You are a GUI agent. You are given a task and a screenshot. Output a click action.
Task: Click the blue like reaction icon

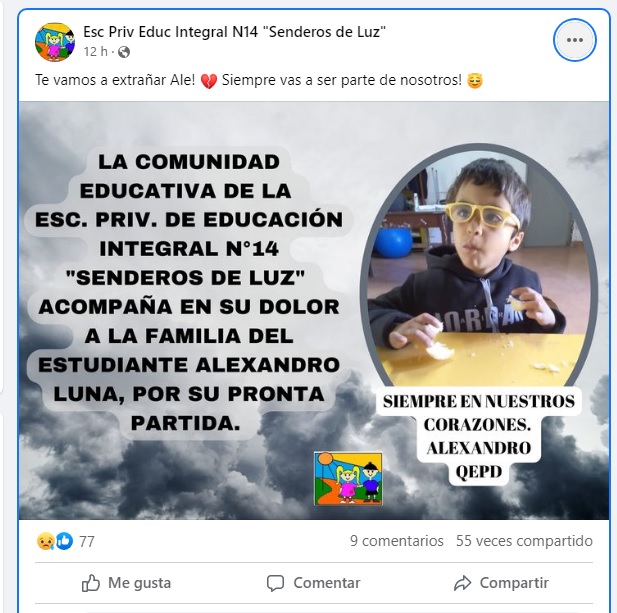pyautogui.click(x=64, y=541)
